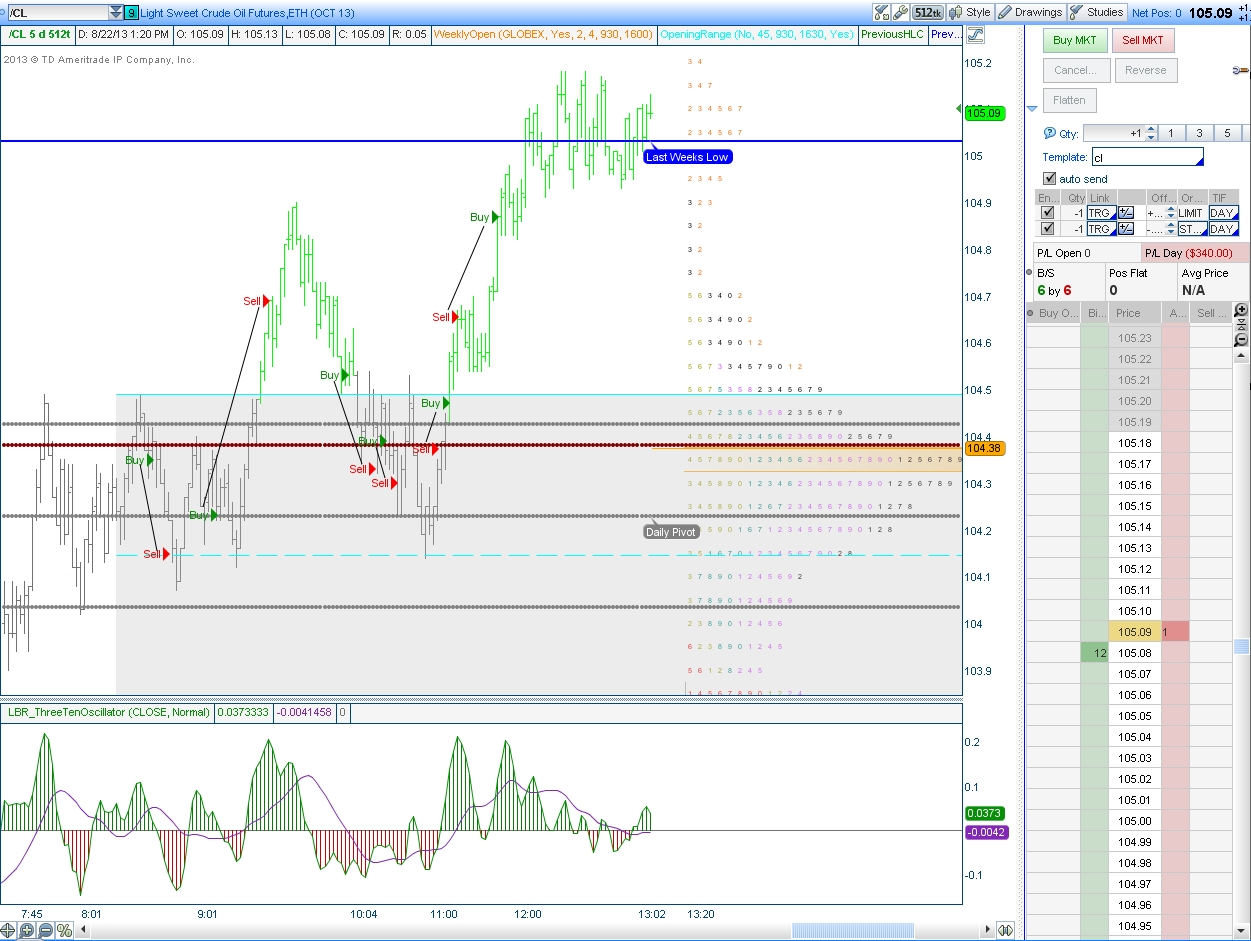Viewport: 1251px width, 941px height.
Task: Click the Buy MKT button
Action: pos(1075,40)
